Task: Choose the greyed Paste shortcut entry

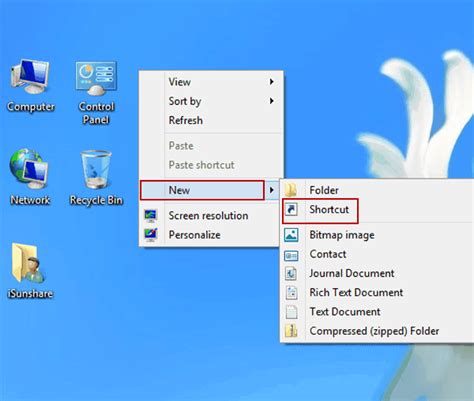Action: 211,165
